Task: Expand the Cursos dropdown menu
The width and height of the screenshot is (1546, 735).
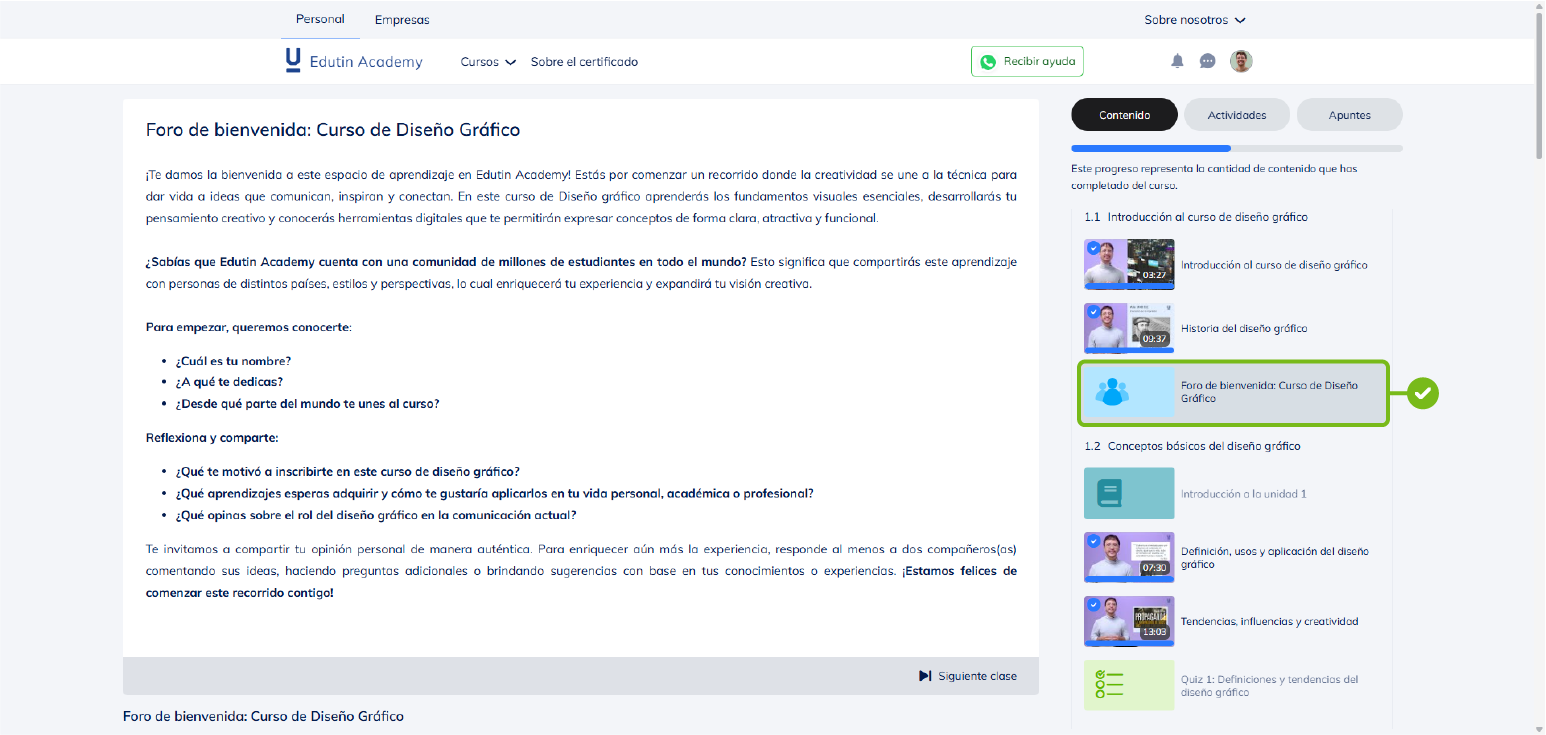Action: (x=488, y=62)
